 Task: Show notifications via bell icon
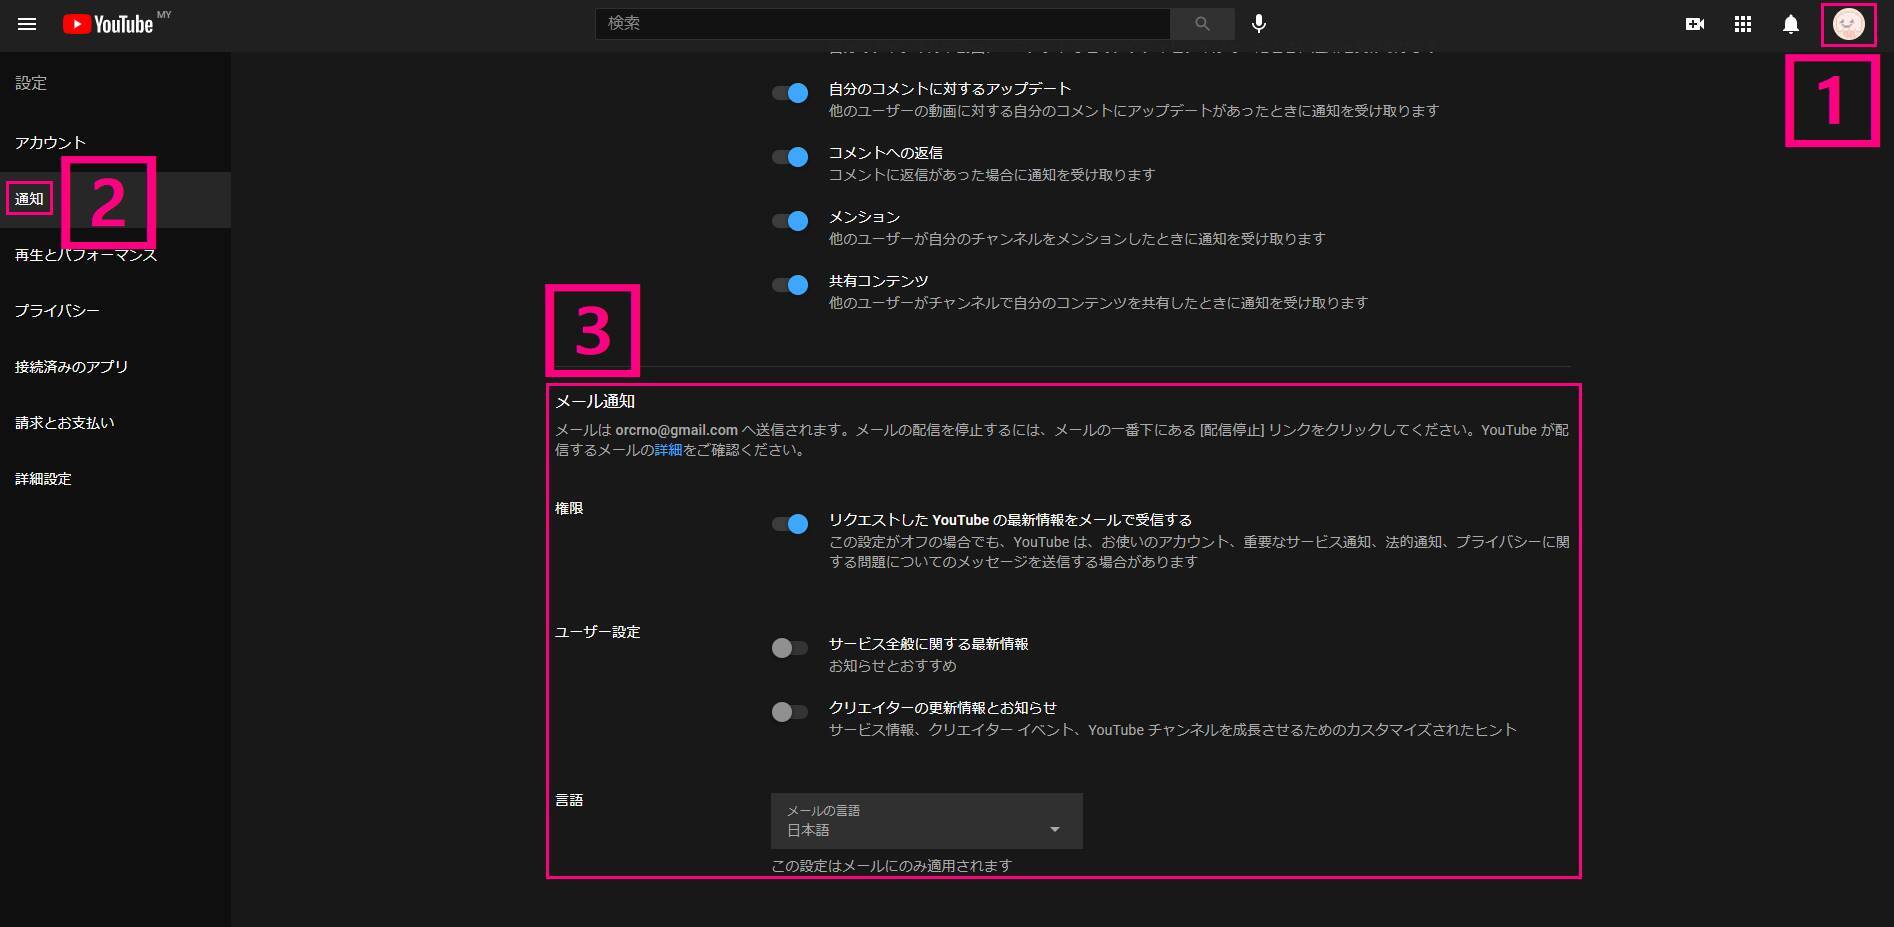coord(1790,24)
